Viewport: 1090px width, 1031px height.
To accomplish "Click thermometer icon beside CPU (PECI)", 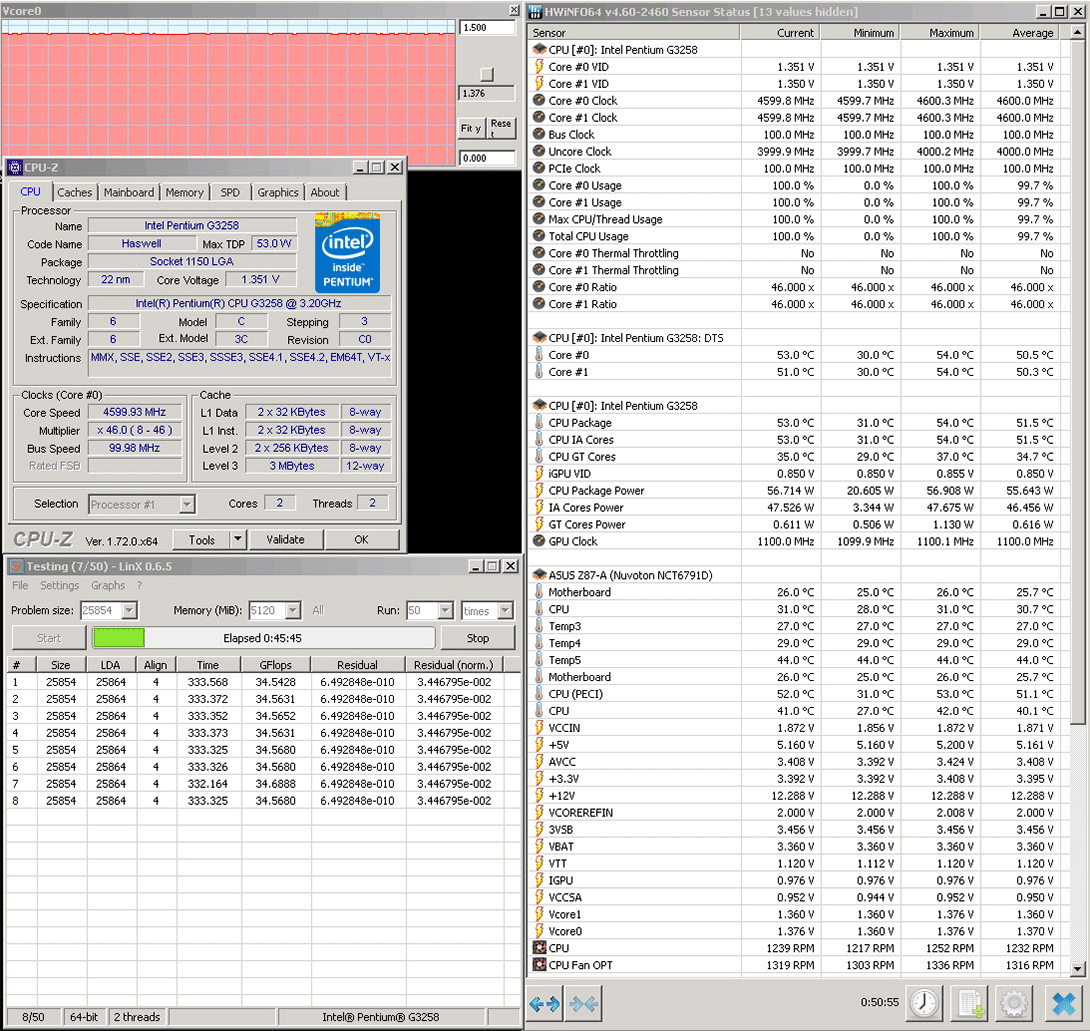I will 539,694.
